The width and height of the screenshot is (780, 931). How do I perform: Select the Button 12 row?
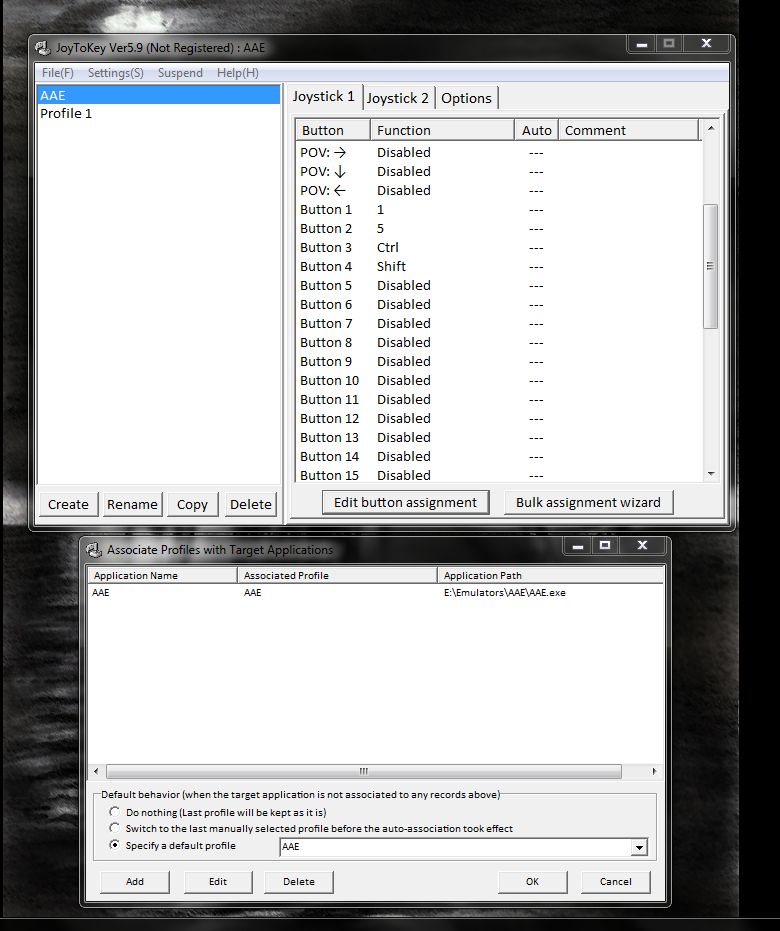point(499,419)
